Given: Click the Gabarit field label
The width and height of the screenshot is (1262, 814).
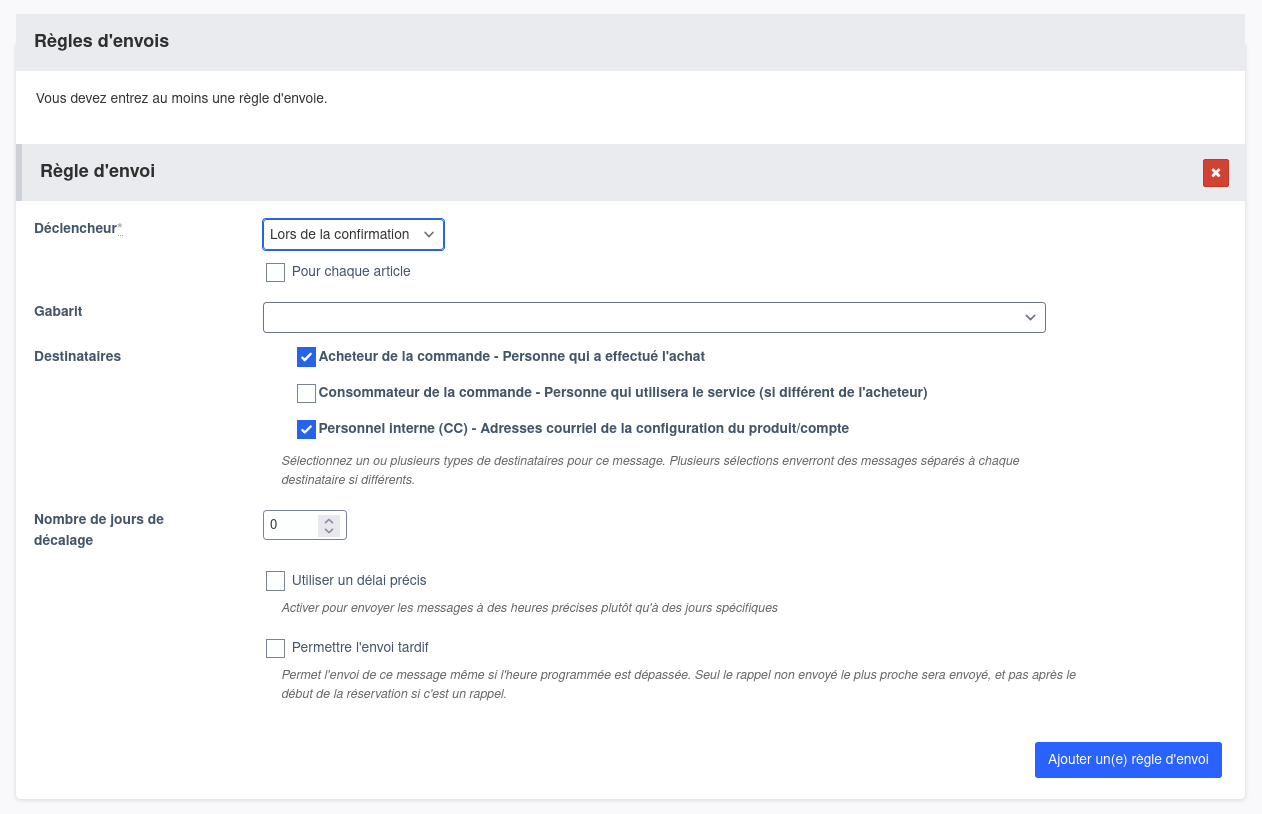Looking at the screenshot, I should 58,311.
